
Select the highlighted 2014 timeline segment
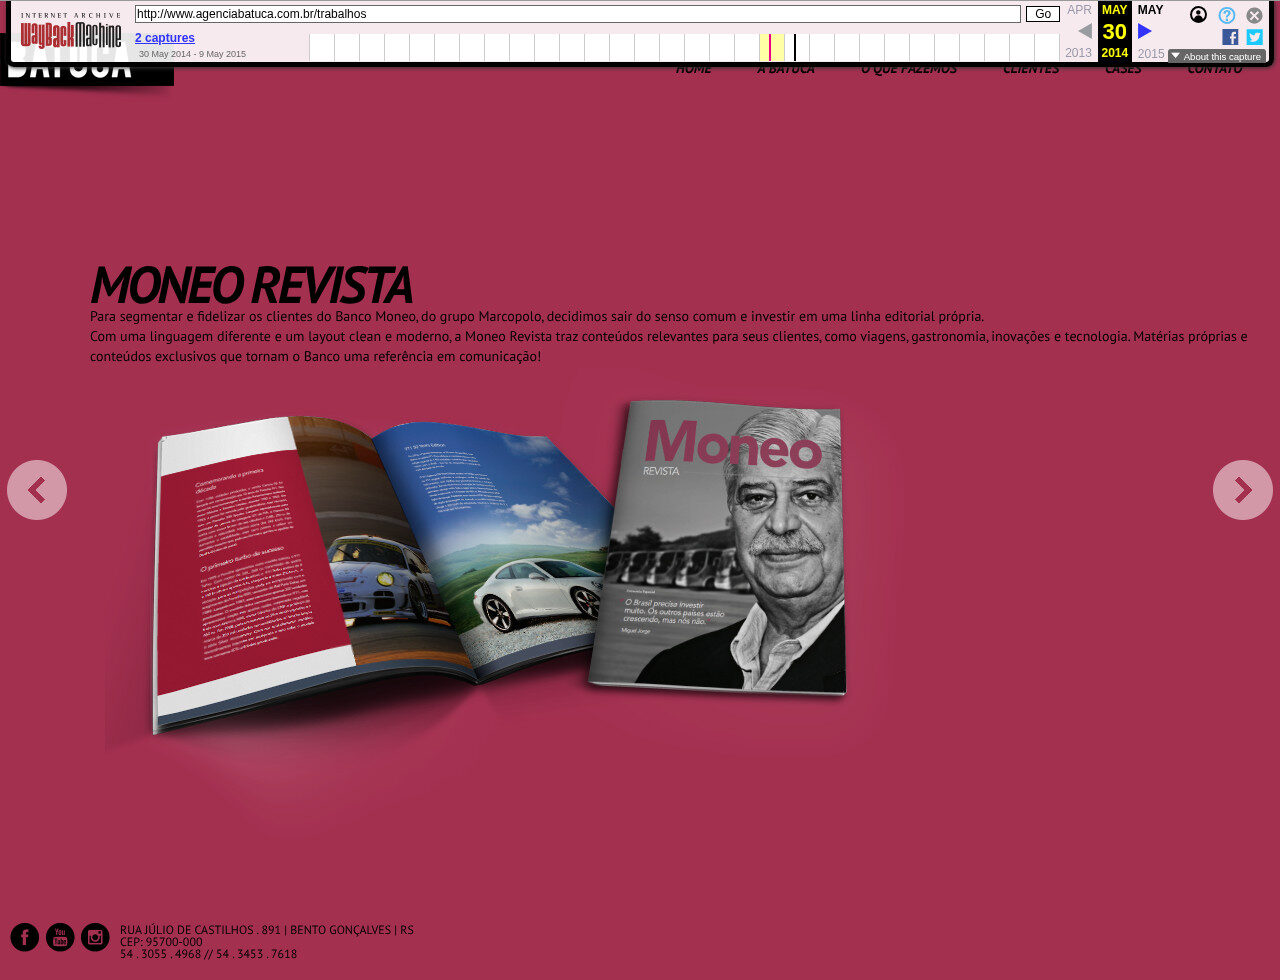(x=771, y=47)
